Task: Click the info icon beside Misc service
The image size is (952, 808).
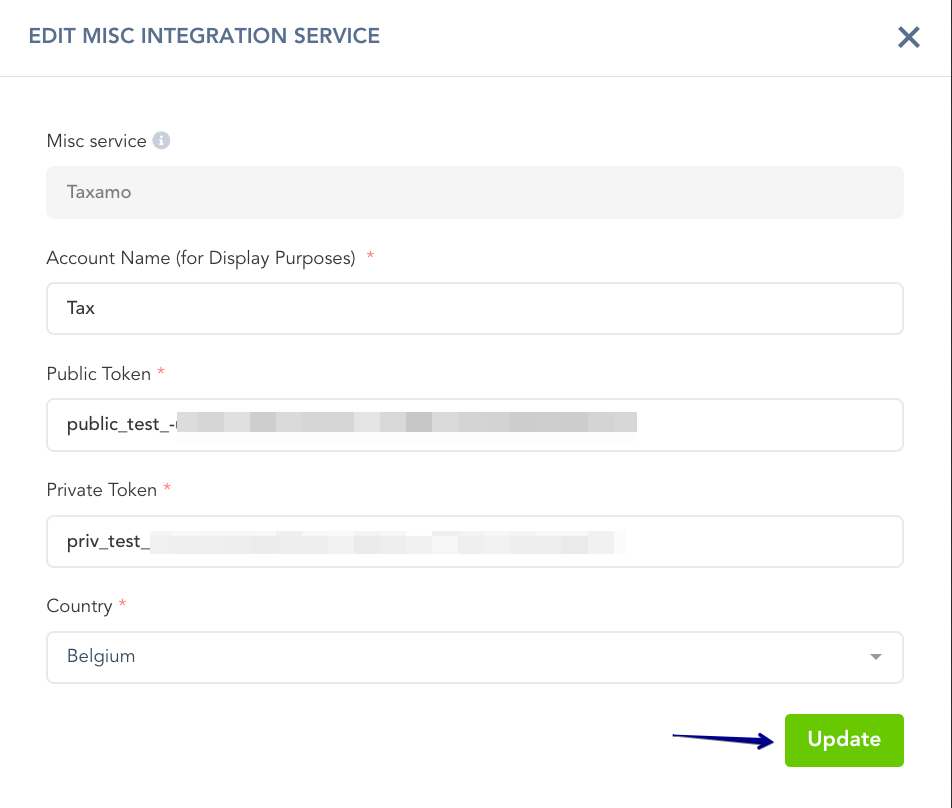Action: point(161,141)
